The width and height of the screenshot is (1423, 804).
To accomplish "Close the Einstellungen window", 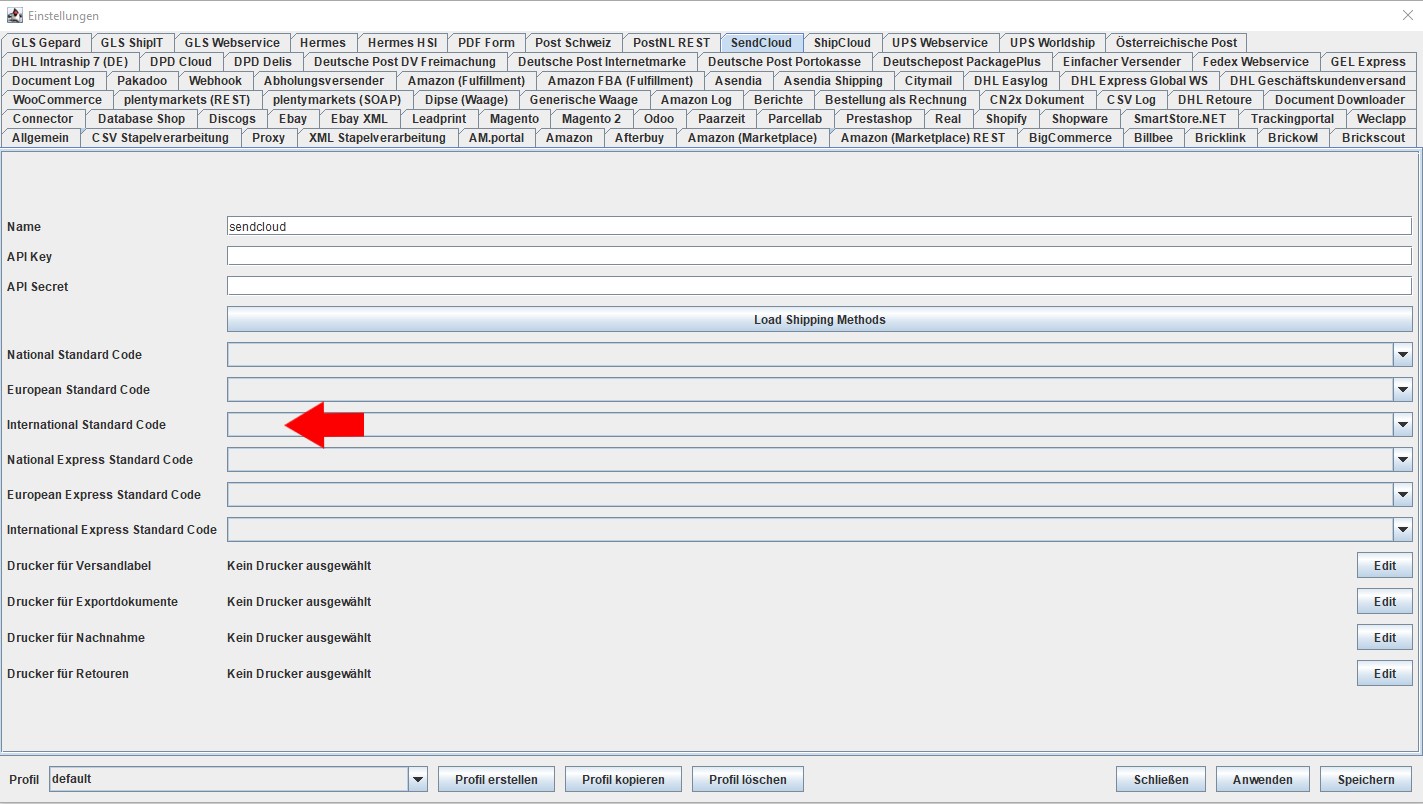I will 1407,16.
